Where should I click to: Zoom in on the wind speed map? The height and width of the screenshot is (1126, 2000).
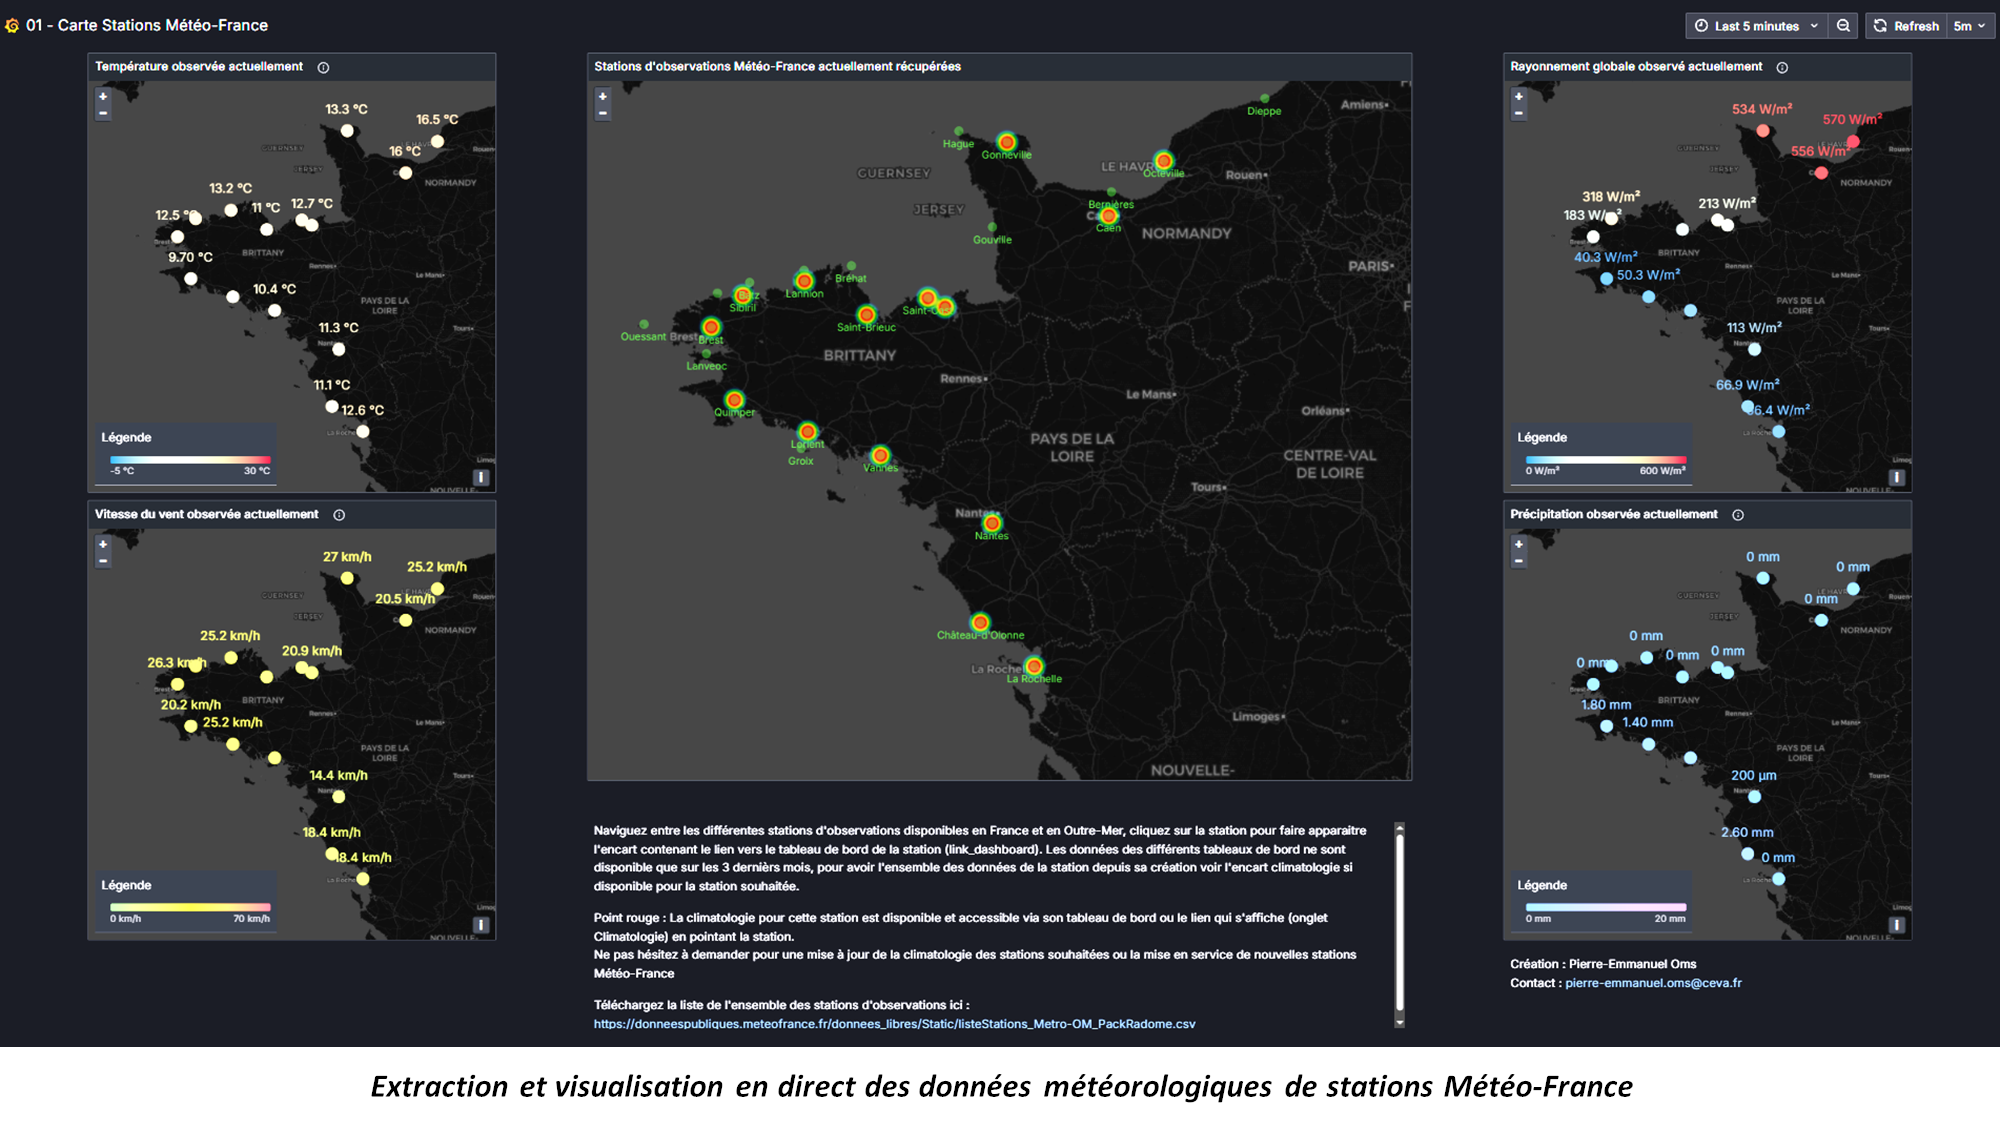point(103,545)
